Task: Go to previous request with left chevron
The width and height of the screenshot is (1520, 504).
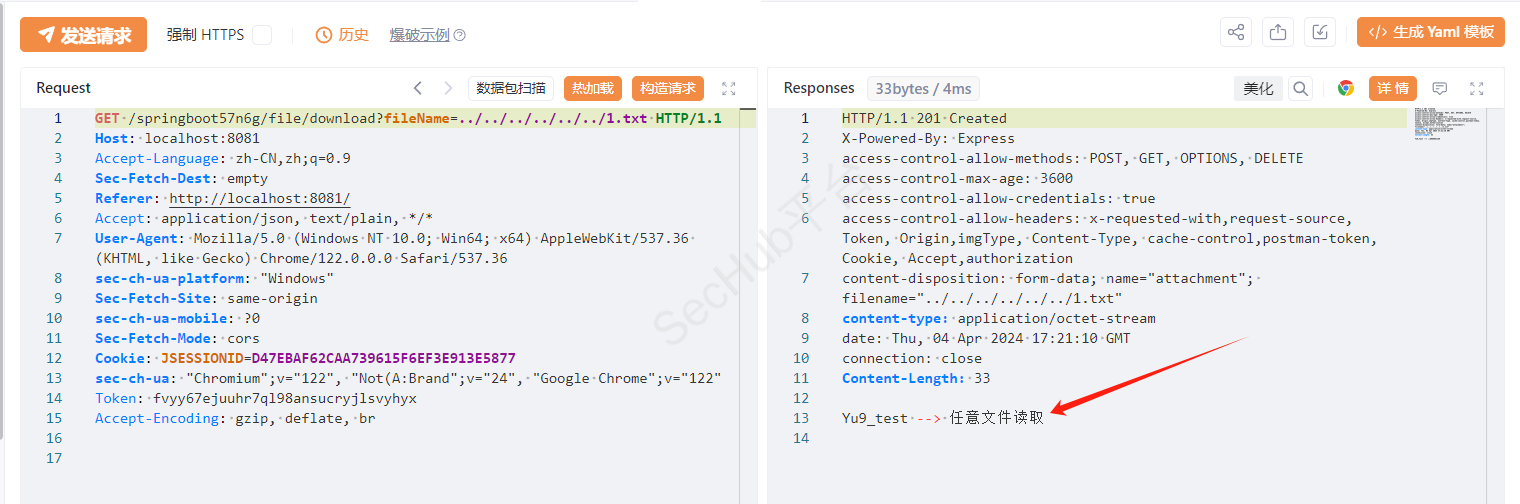Action: (x=418, y=88)
